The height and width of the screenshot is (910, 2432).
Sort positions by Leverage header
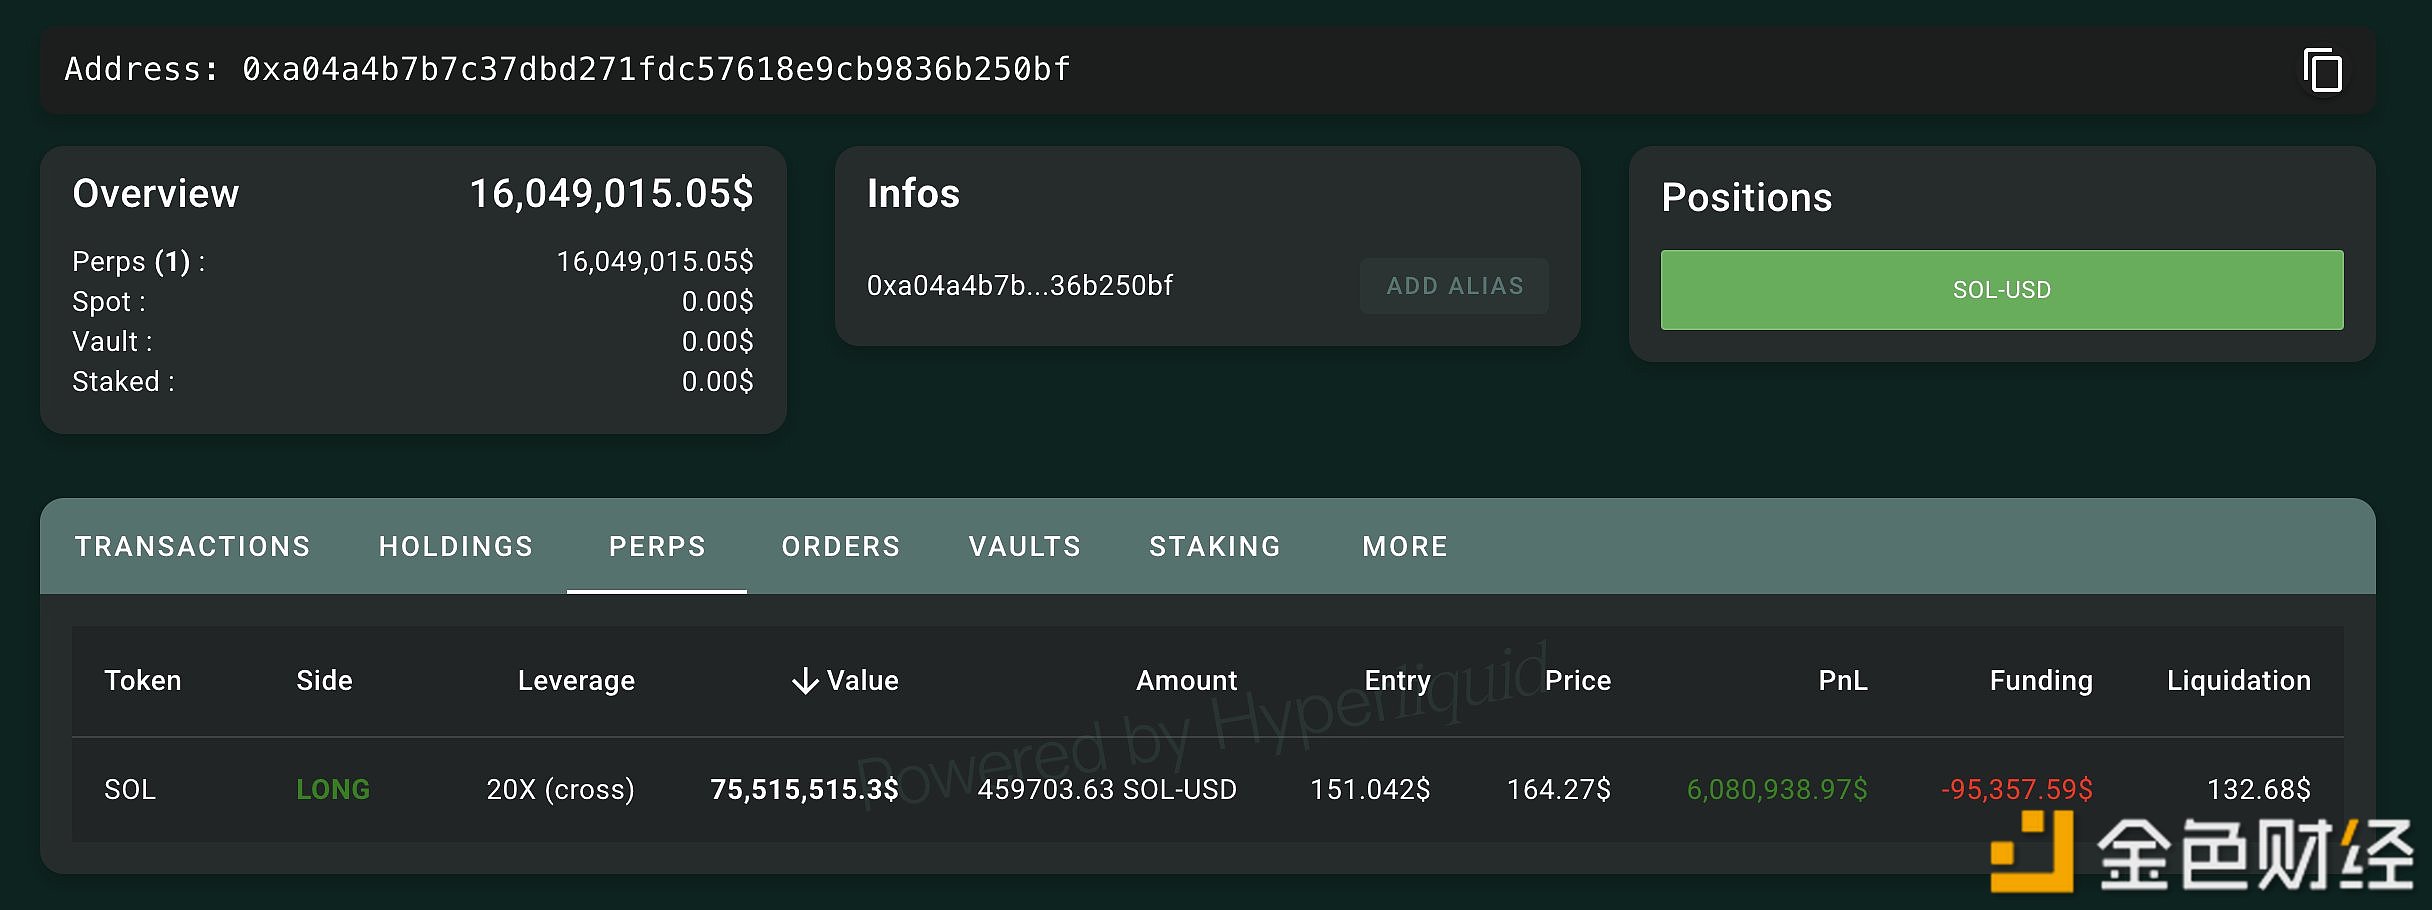click(576, 681)
